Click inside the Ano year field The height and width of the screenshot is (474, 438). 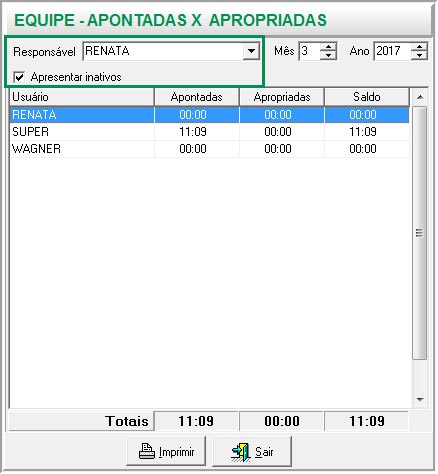pyautogui.click(x=393, y=51)
